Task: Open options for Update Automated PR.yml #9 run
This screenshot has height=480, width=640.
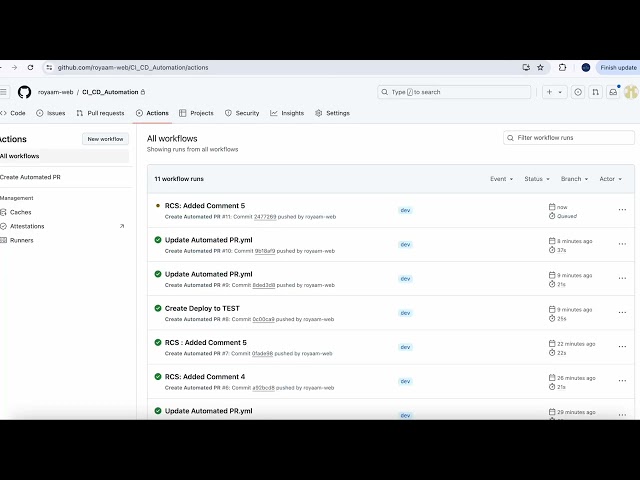Action: (622, 278)
